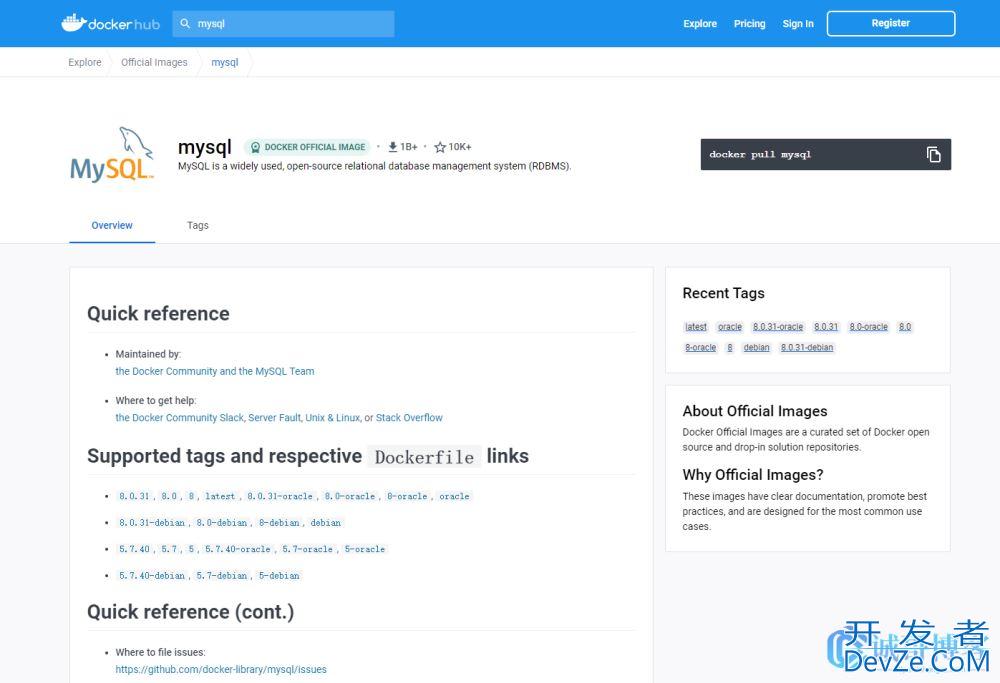Switch to the Tags tab
This screenshot has width=1000, height=683.
pyautogui.click(x=198, y=226)
